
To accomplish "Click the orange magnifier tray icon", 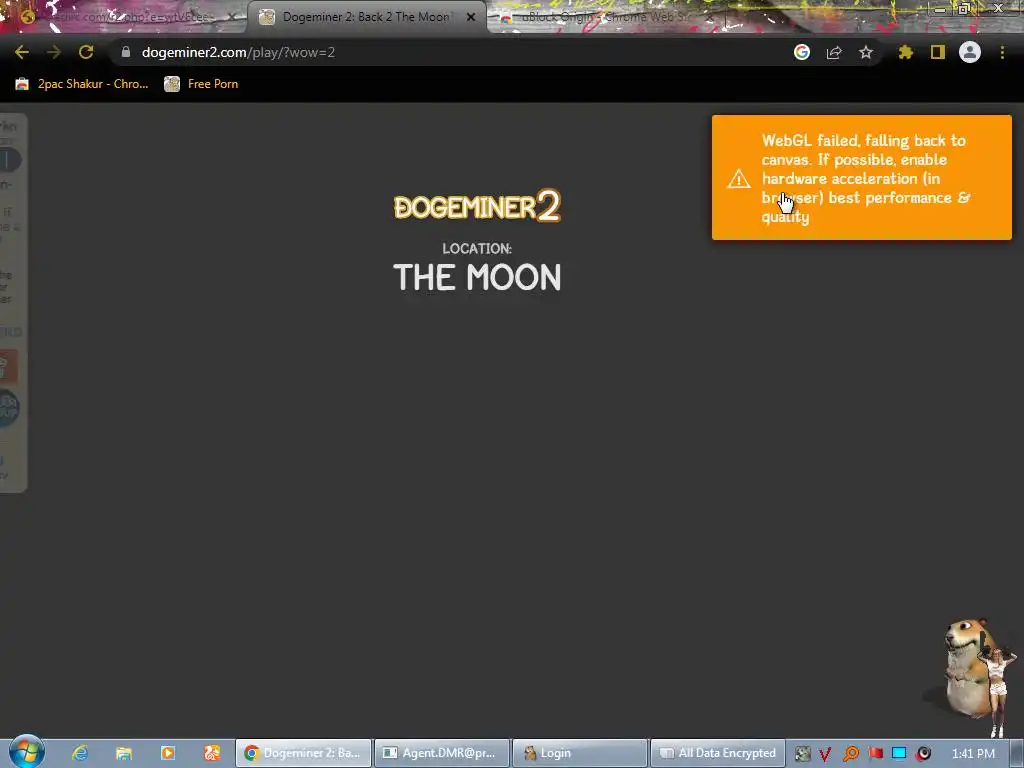I will (850, 754).
